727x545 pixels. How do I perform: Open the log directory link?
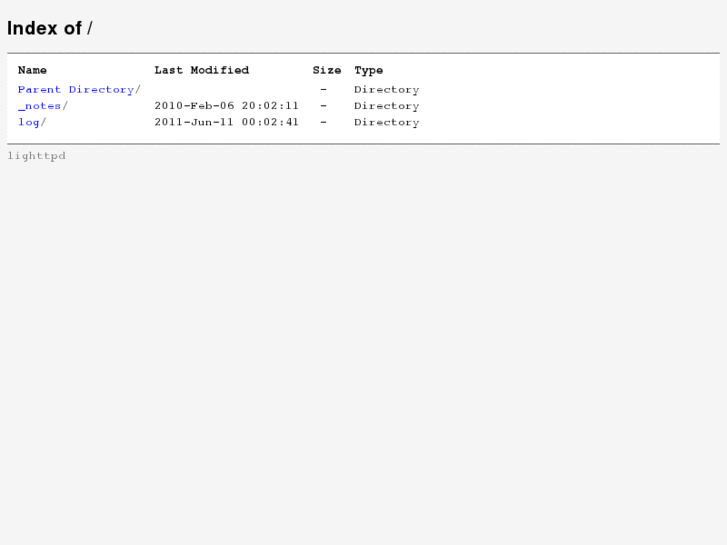pos(29,122)
